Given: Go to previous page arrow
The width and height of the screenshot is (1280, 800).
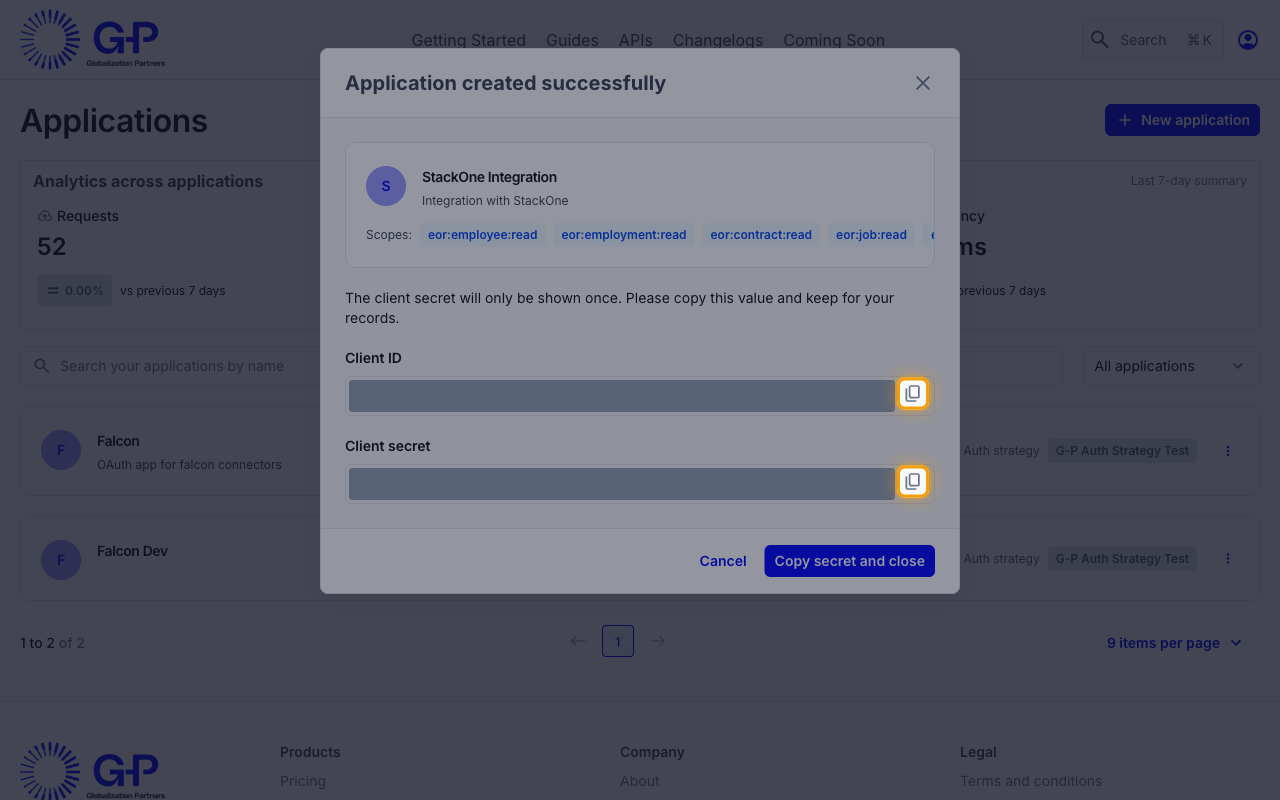Looking at the screenshot, I should (578, 641).
